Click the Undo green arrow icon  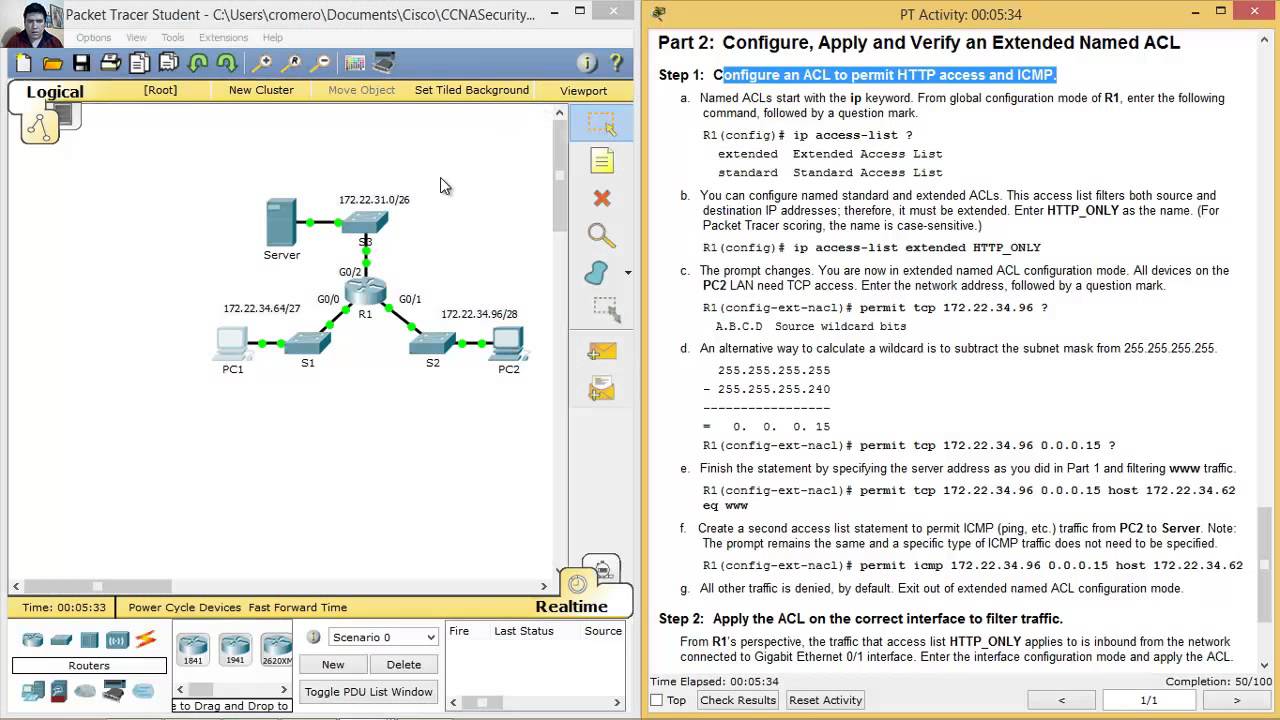point(198,63)
